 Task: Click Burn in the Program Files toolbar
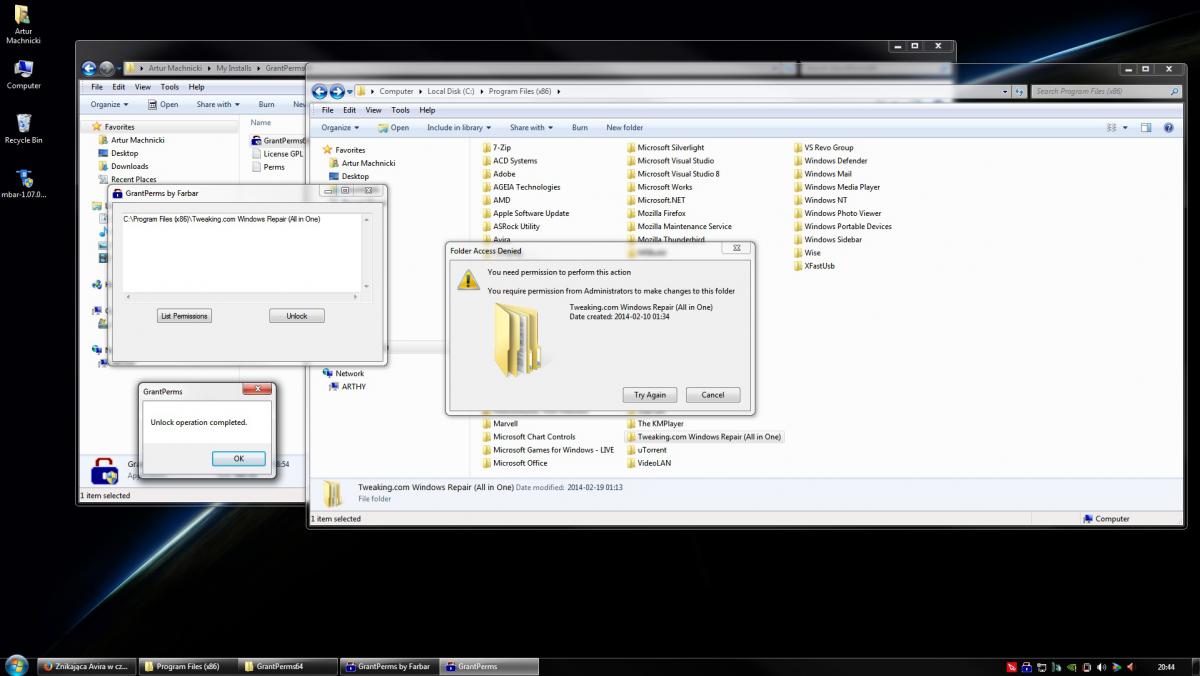click(x=580, y=127)
